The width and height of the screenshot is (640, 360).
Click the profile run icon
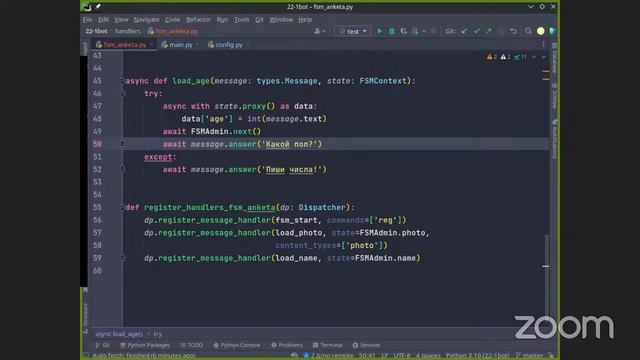pyautogui.click(x=415, y=31)
